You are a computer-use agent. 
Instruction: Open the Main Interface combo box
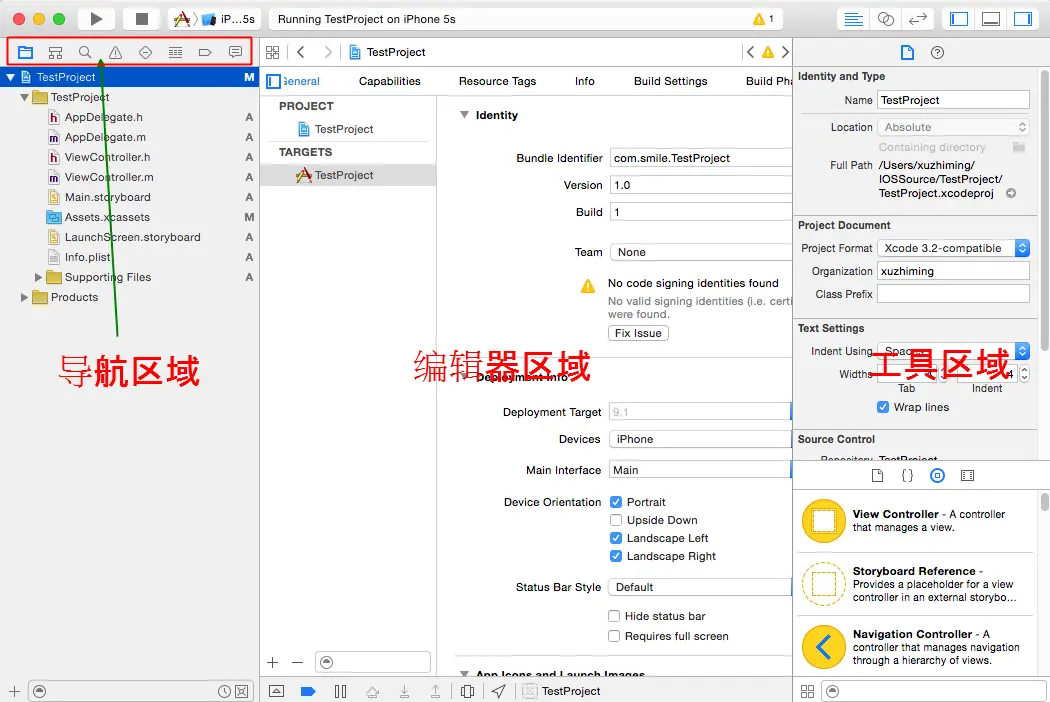[x=700, y=470]
